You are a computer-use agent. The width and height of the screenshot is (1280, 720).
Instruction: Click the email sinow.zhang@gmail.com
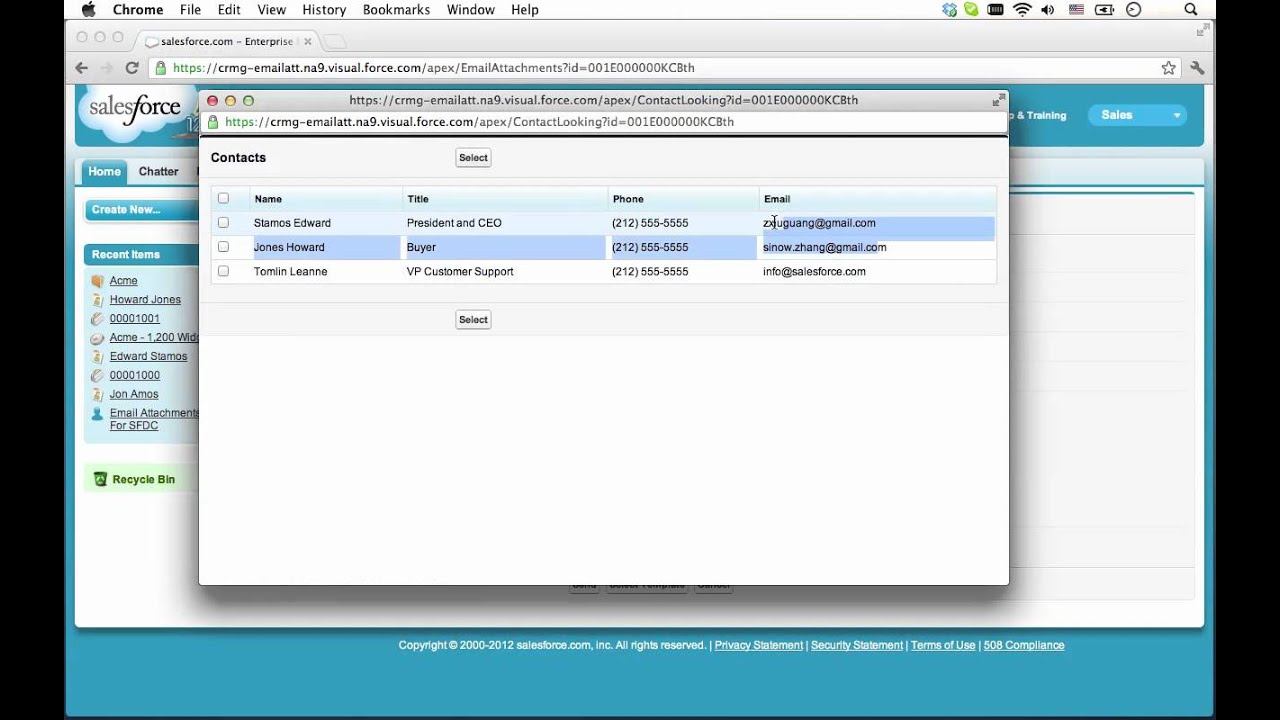tap(824, 247)
